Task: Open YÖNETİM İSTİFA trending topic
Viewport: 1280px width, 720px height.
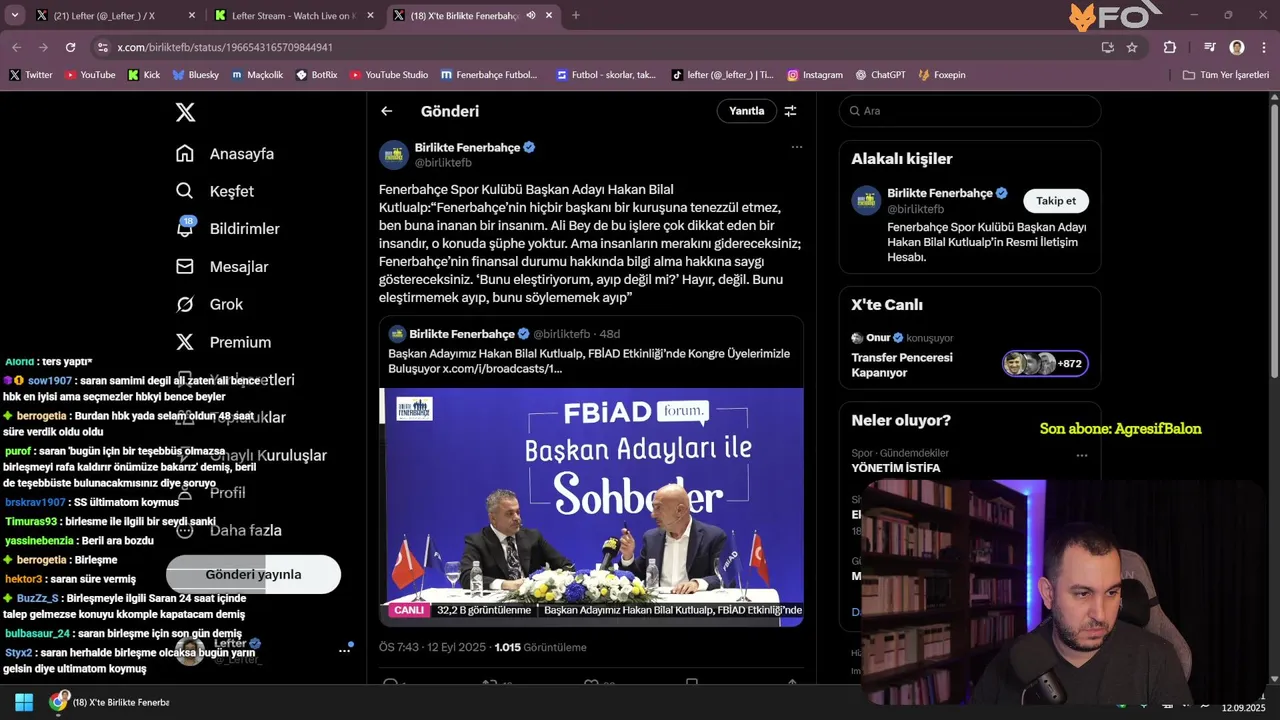Action: 896,468
